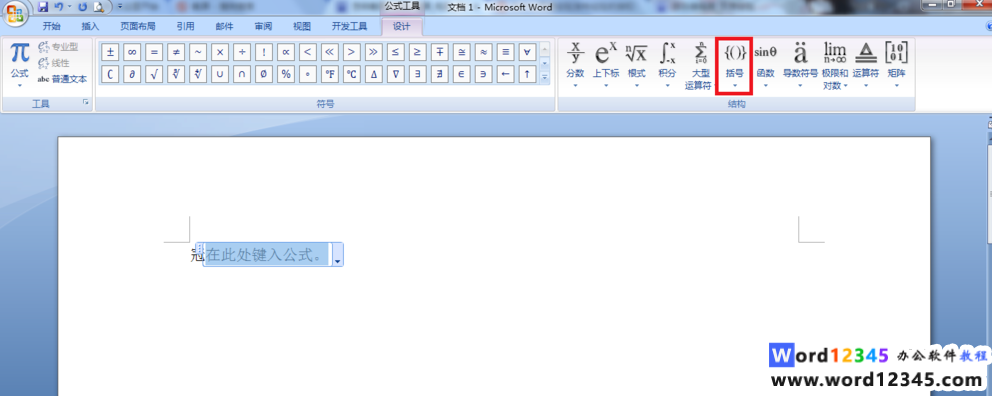Insert identical-to (≡) symbol
992x396 pixels.
[x=504, y=52]
